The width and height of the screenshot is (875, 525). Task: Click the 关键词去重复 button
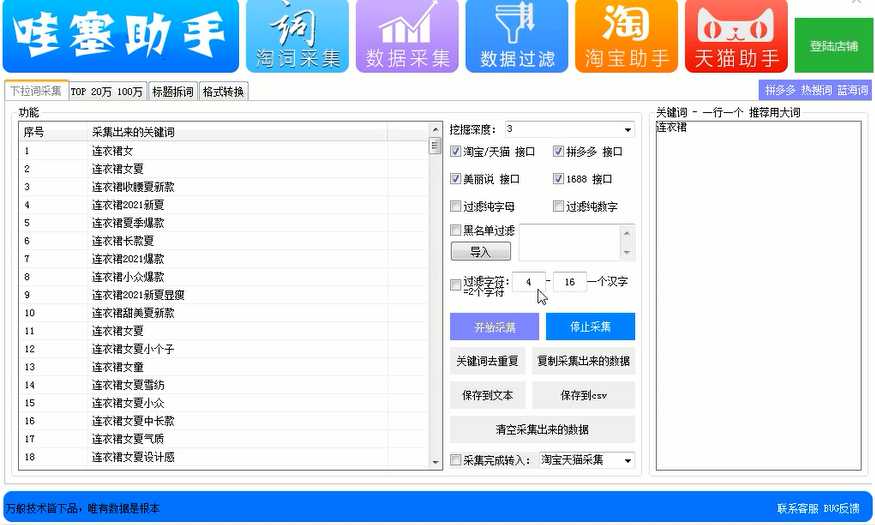tap(487, 361)
